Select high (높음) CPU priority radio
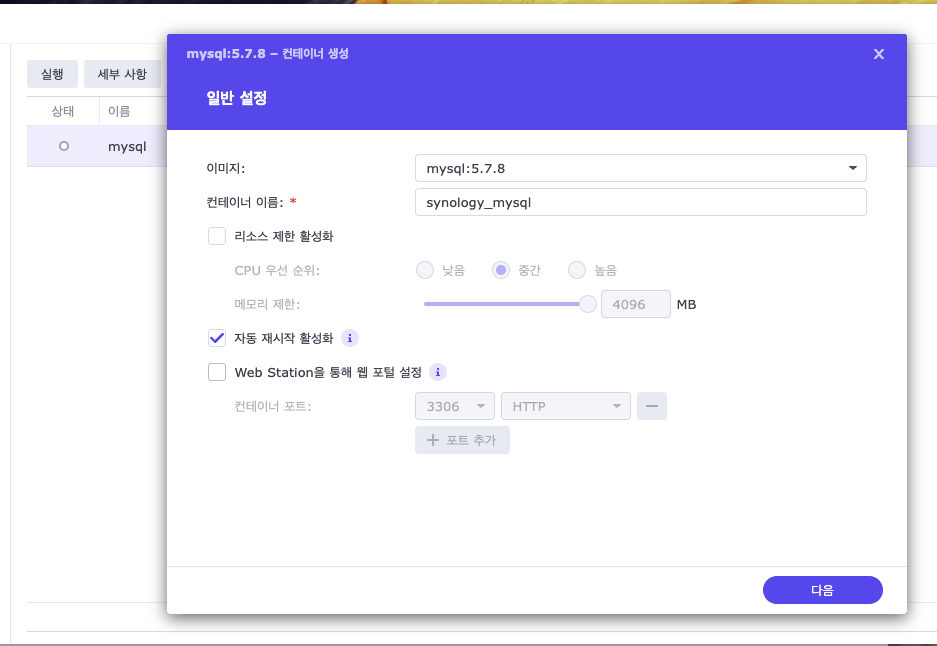937x646 pixels. [x=577, y=270]
